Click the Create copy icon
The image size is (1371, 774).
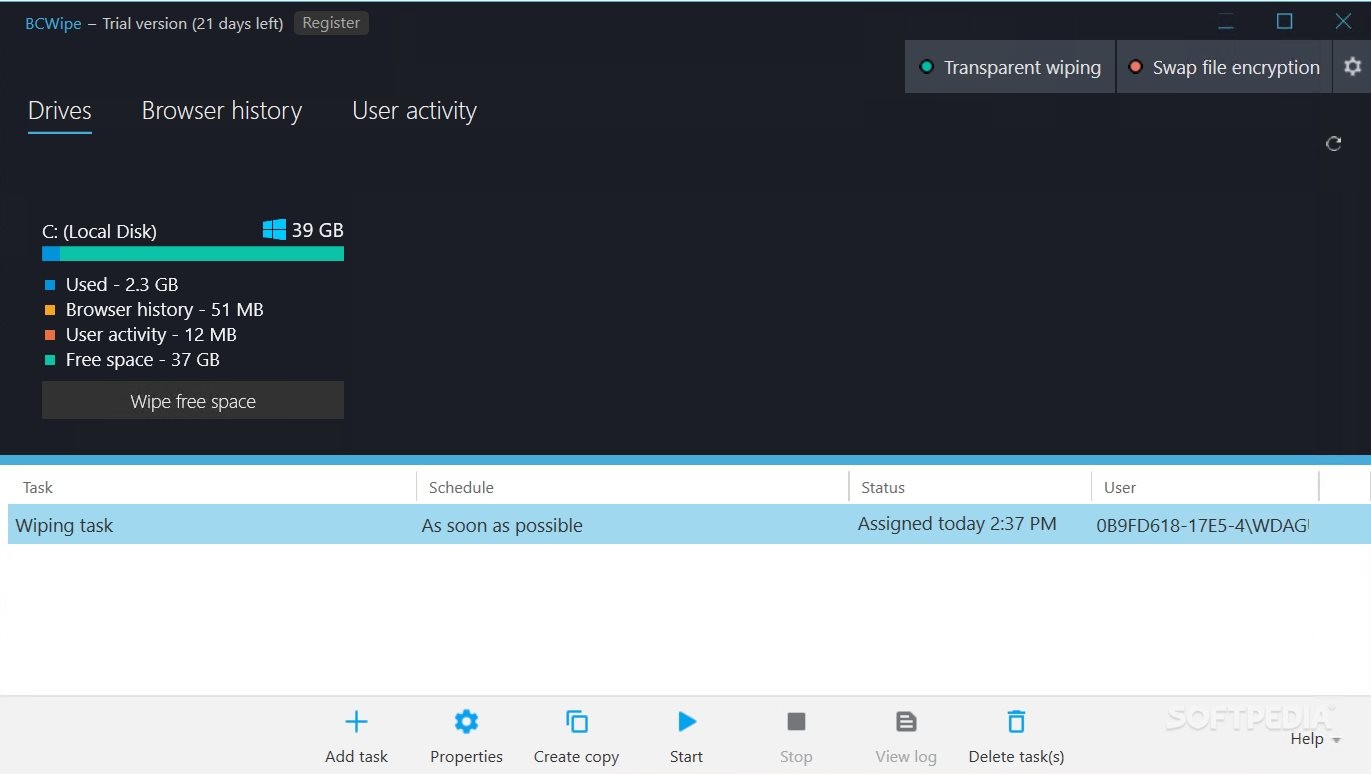pos(576,722)
